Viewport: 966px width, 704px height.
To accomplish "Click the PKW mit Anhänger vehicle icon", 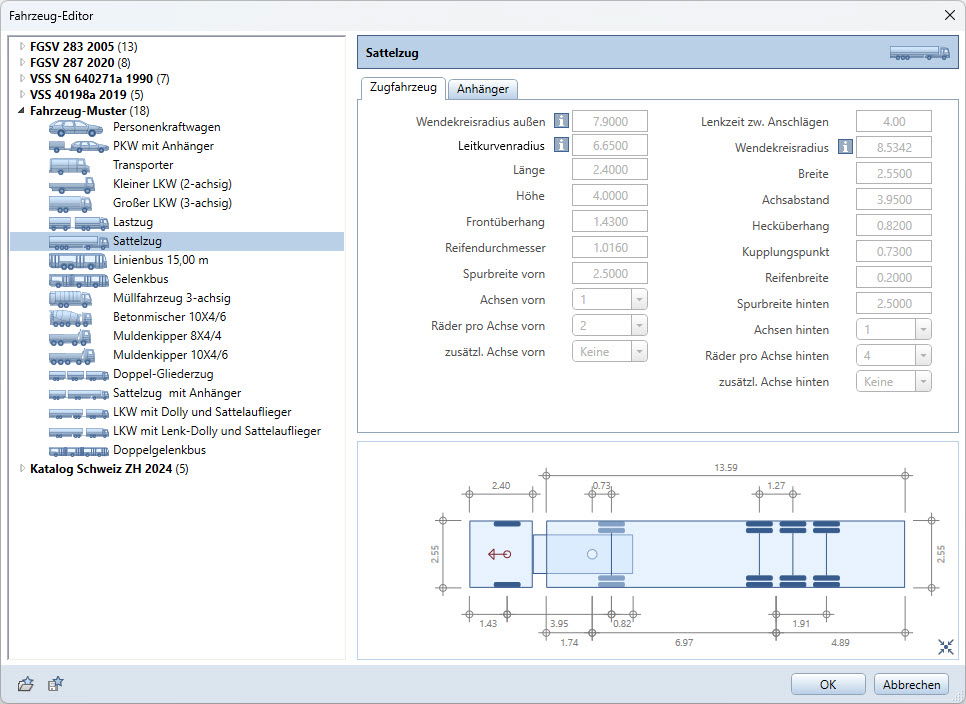I will pos(79,147).
